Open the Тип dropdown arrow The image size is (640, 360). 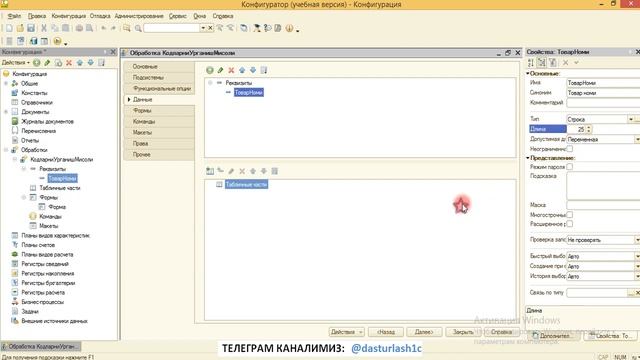pyautogui.click(x=631, y=119)
